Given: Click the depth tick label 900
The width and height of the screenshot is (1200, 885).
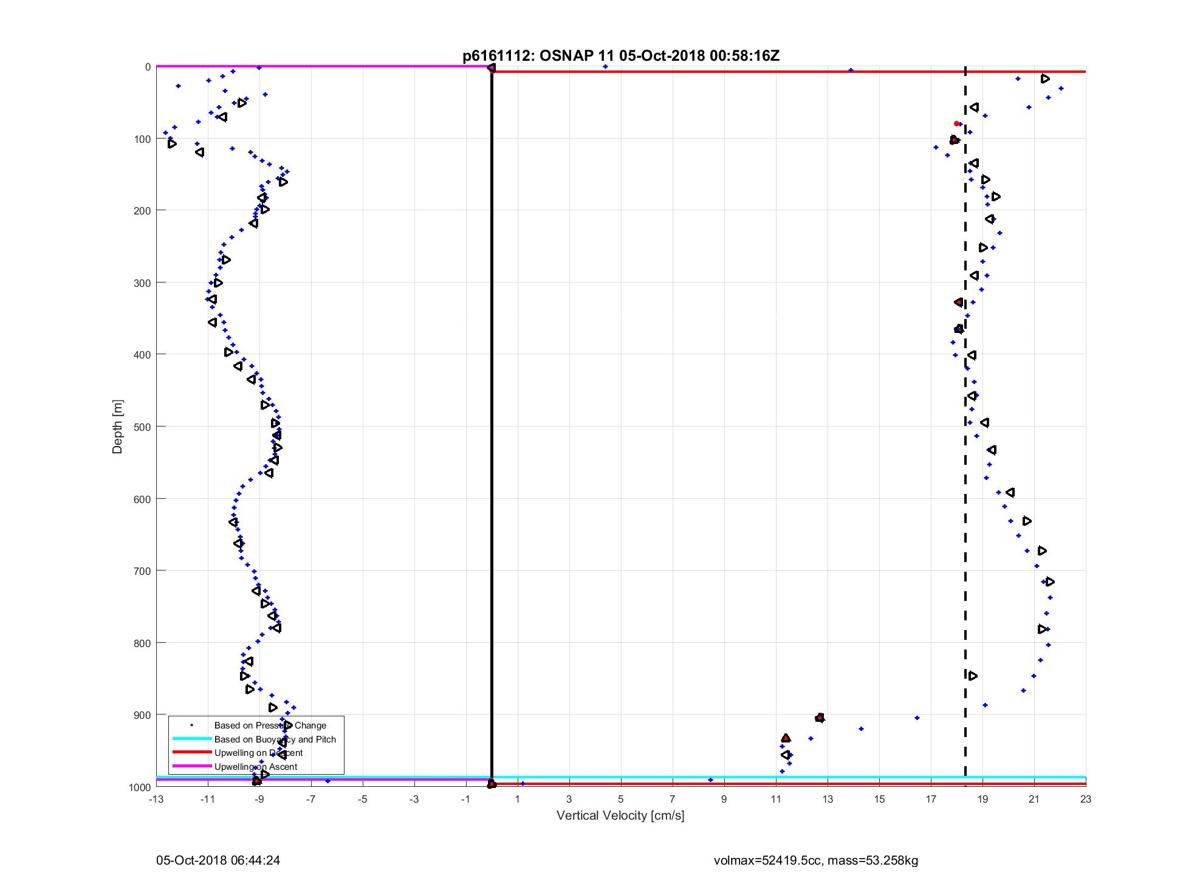Looking at the screenshot, I should [142, 715].
